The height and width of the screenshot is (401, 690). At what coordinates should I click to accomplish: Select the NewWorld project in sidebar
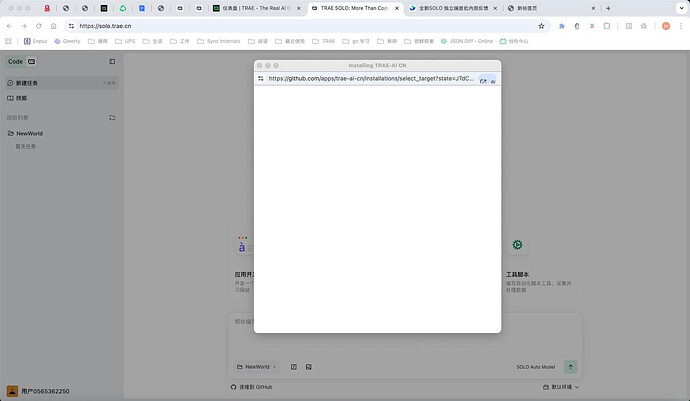coord(29,133)
